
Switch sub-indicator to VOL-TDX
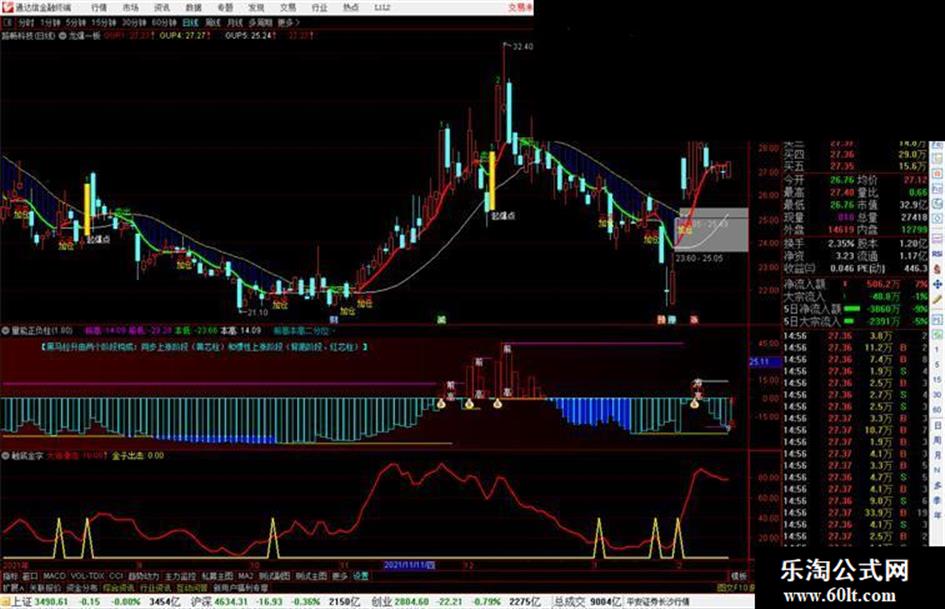click(87, 576)
